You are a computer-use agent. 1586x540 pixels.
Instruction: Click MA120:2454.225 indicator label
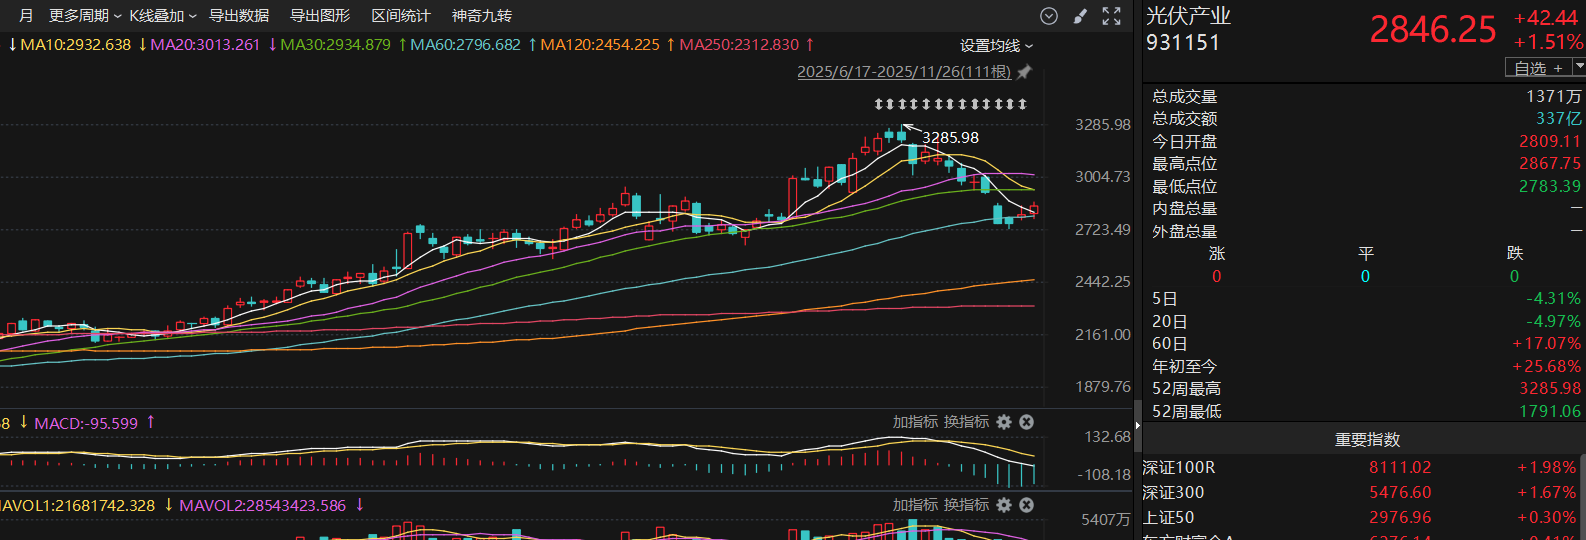[600, 45]
